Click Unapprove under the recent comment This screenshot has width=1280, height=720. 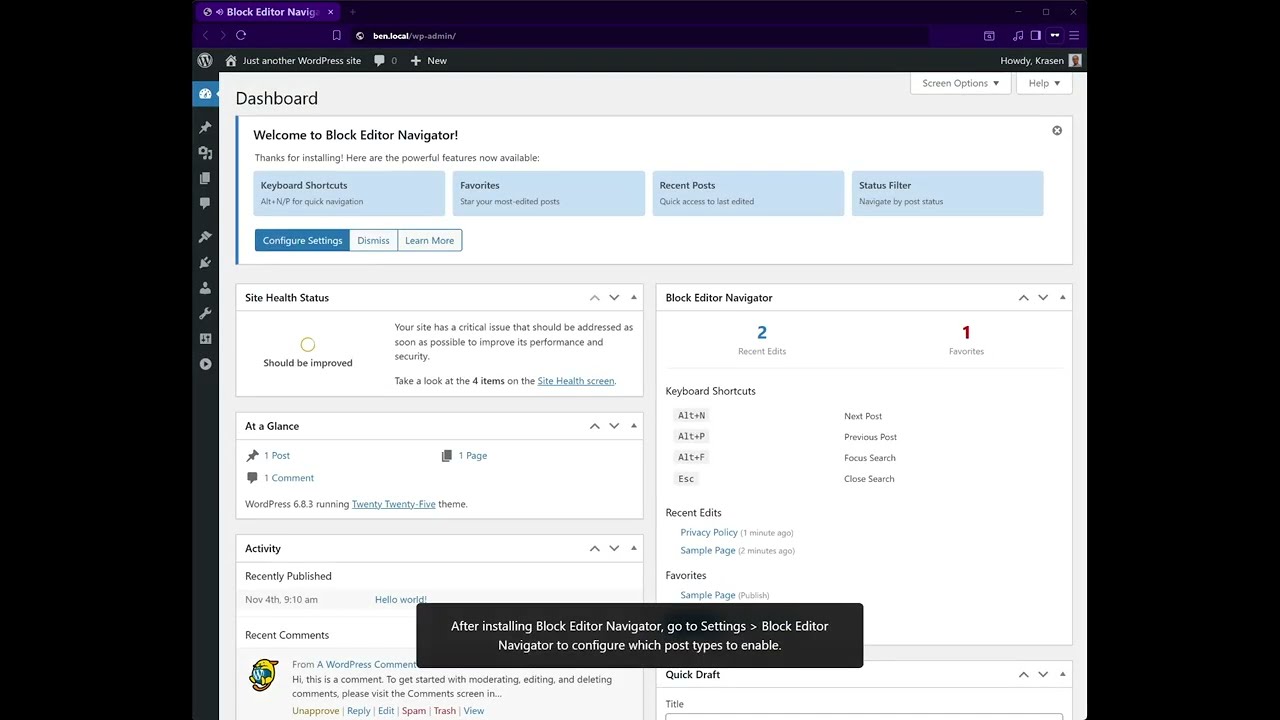316,711
